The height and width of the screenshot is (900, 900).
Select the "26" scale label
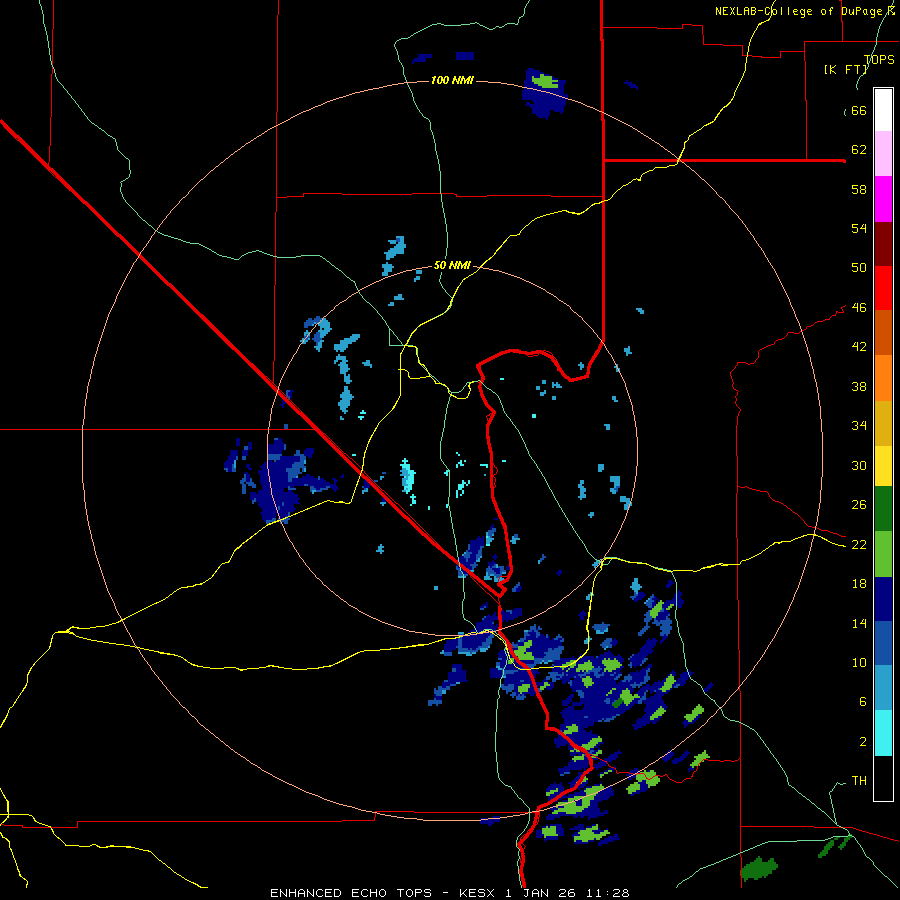(x=859, y=505)
